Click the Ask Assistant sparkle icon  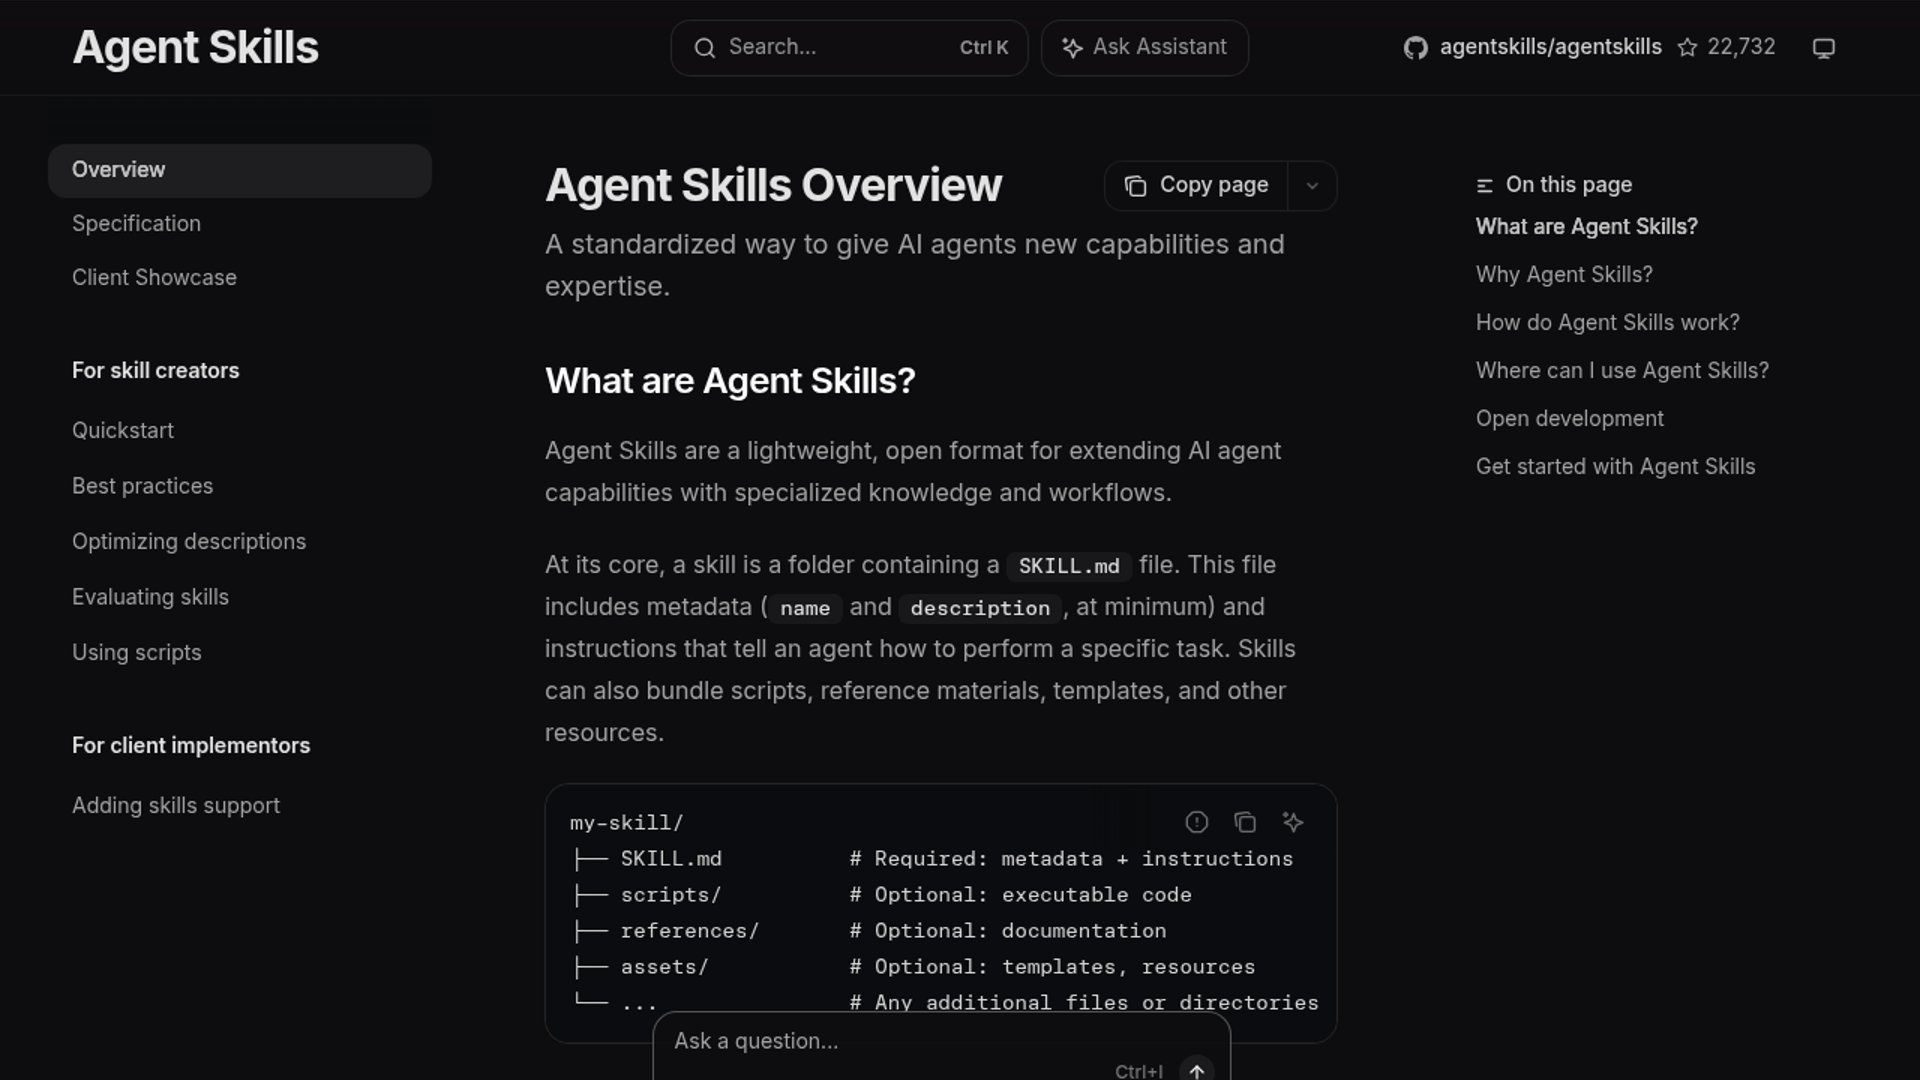coord(1072,48)
